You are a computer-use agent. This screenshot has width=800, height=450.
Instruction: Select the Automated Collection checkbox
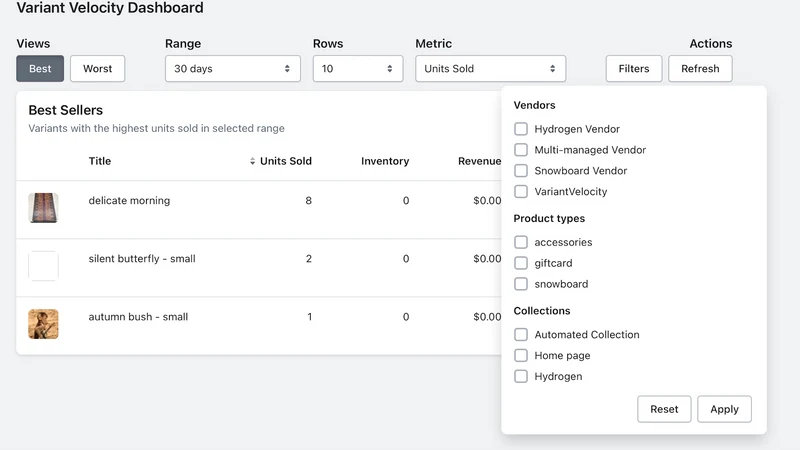click(x=521, y=335)
